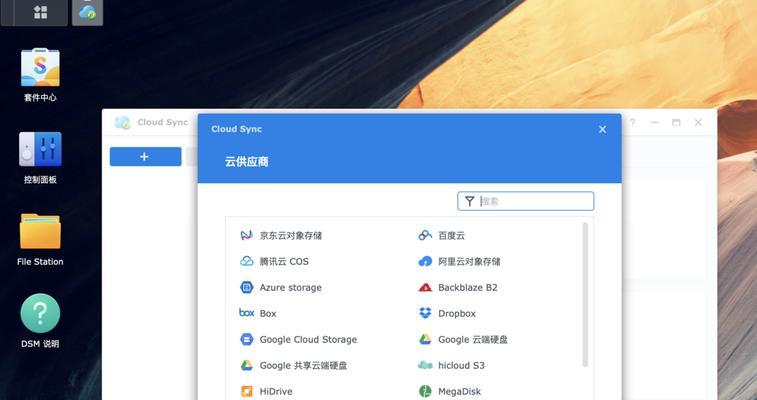The image size is (757, 400).
Task: Click into the 搜索 provider search field
Action: (525, 201)
